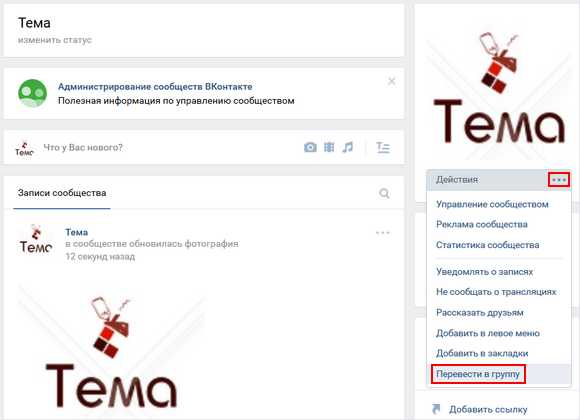Viewport: 580px width, 420px height.
Task: Attach a video using the film icon
Action: [329, 147]
